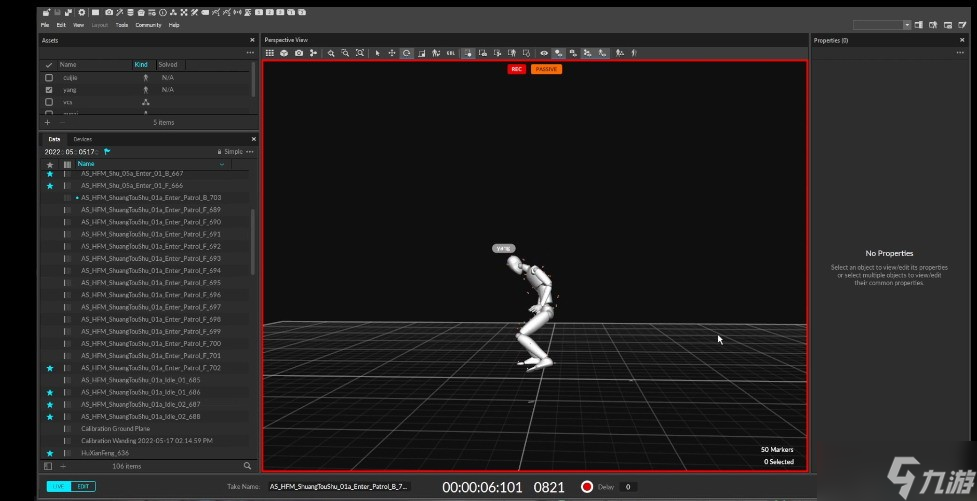Check the vcs asset checkbox
This screenshot has height=501, width=977.
point(49,102)
